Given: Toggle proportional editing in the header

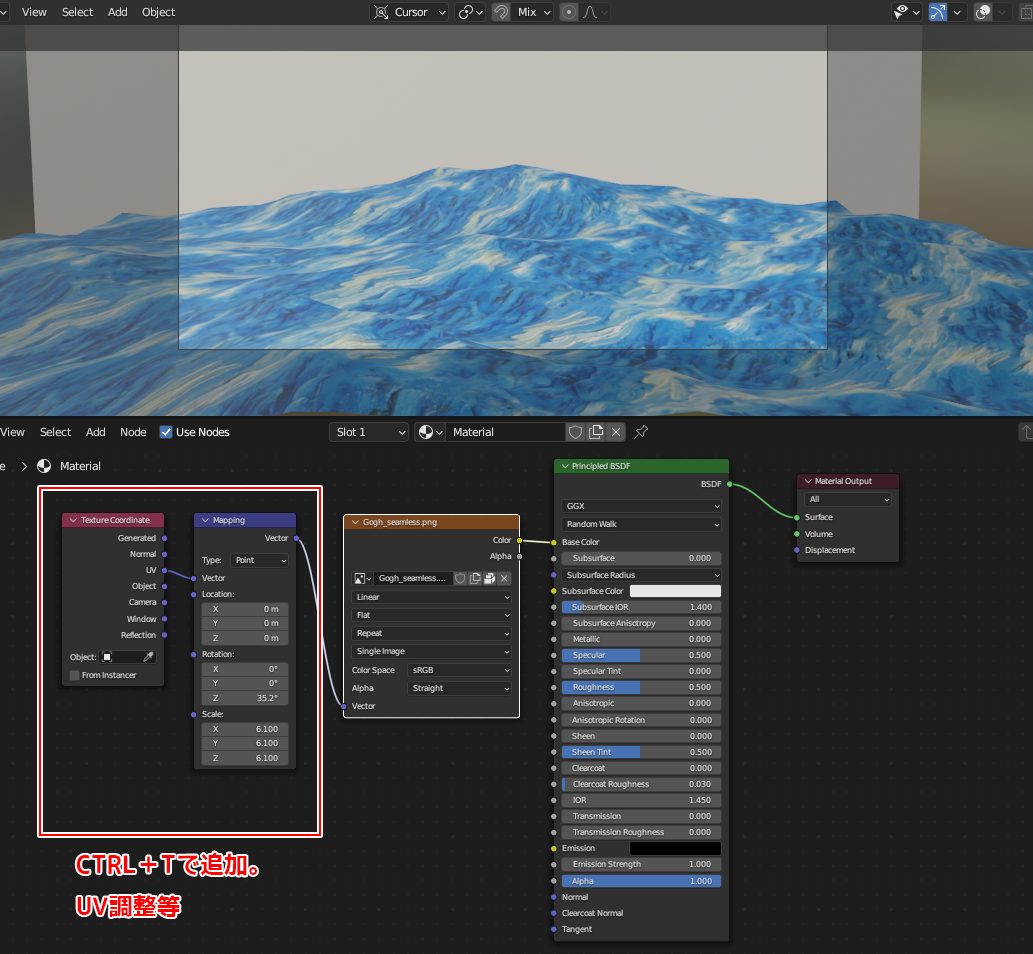Looking at the screenshot, I should coord(568,12).
